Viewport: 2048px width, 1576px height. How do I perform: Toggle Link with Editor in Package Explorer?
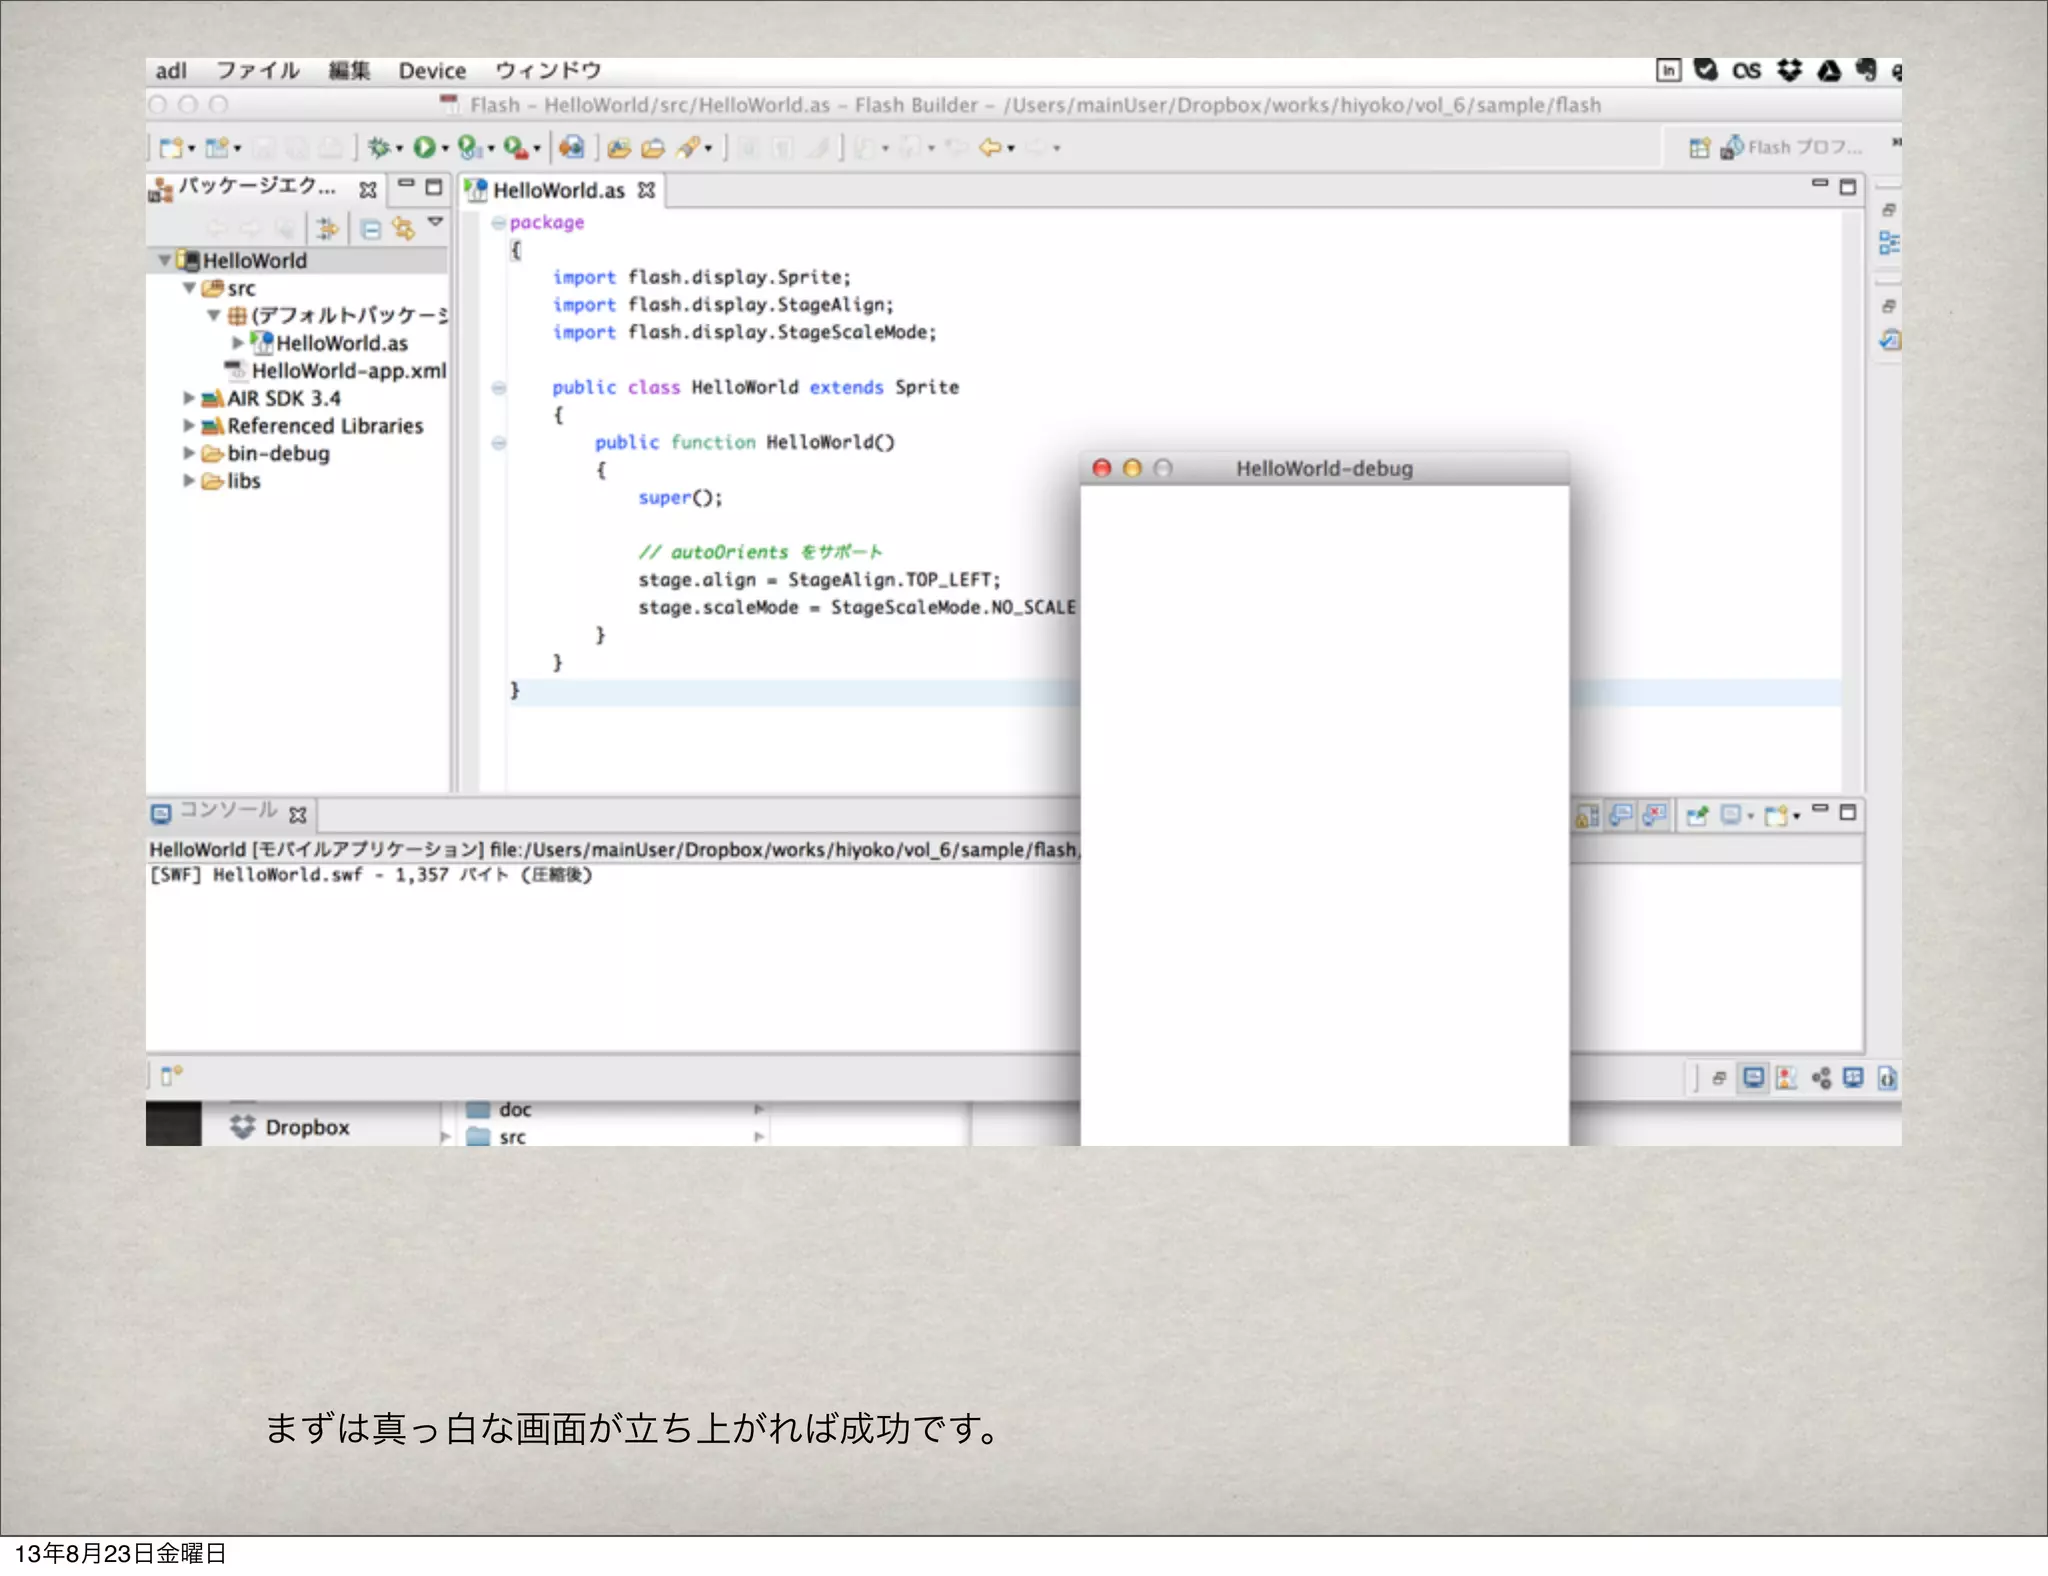(403, 230)
